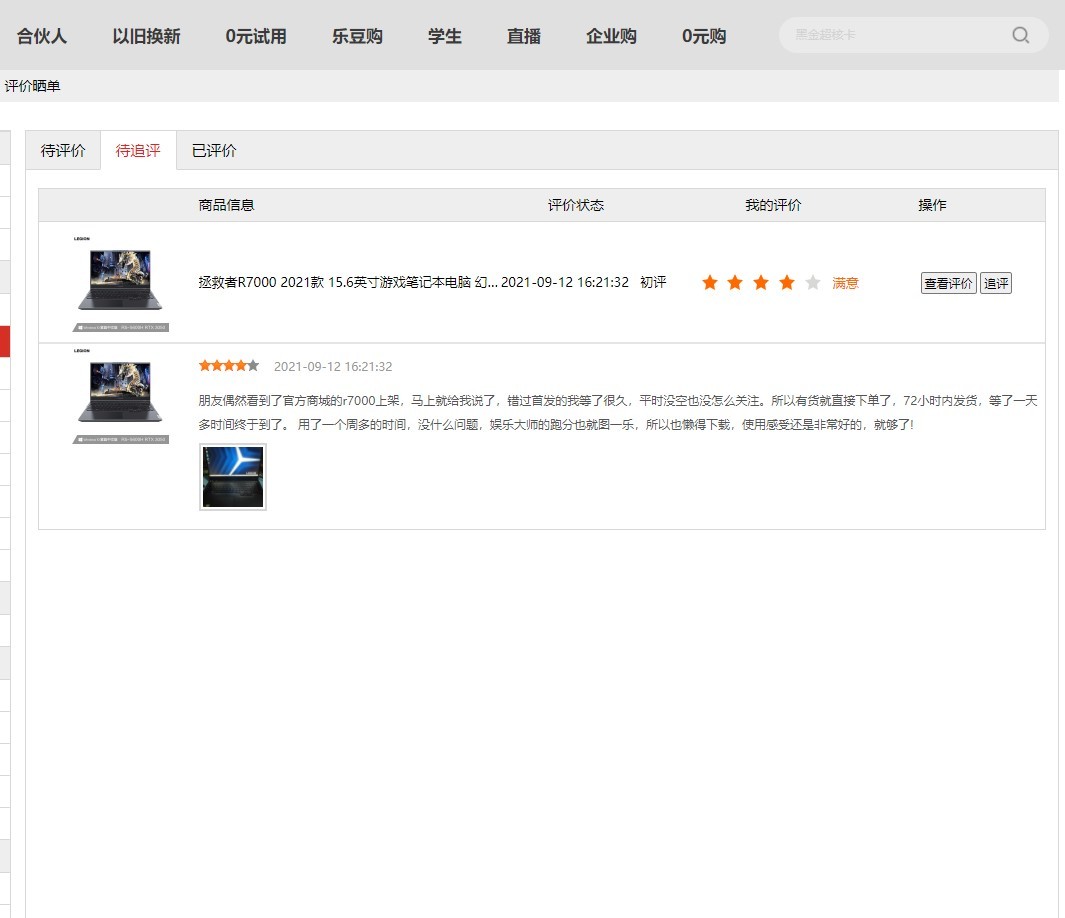This screenshot has height=918, width=1065.
Task: Click the 评价状态 column header
Action: [576, 205]
